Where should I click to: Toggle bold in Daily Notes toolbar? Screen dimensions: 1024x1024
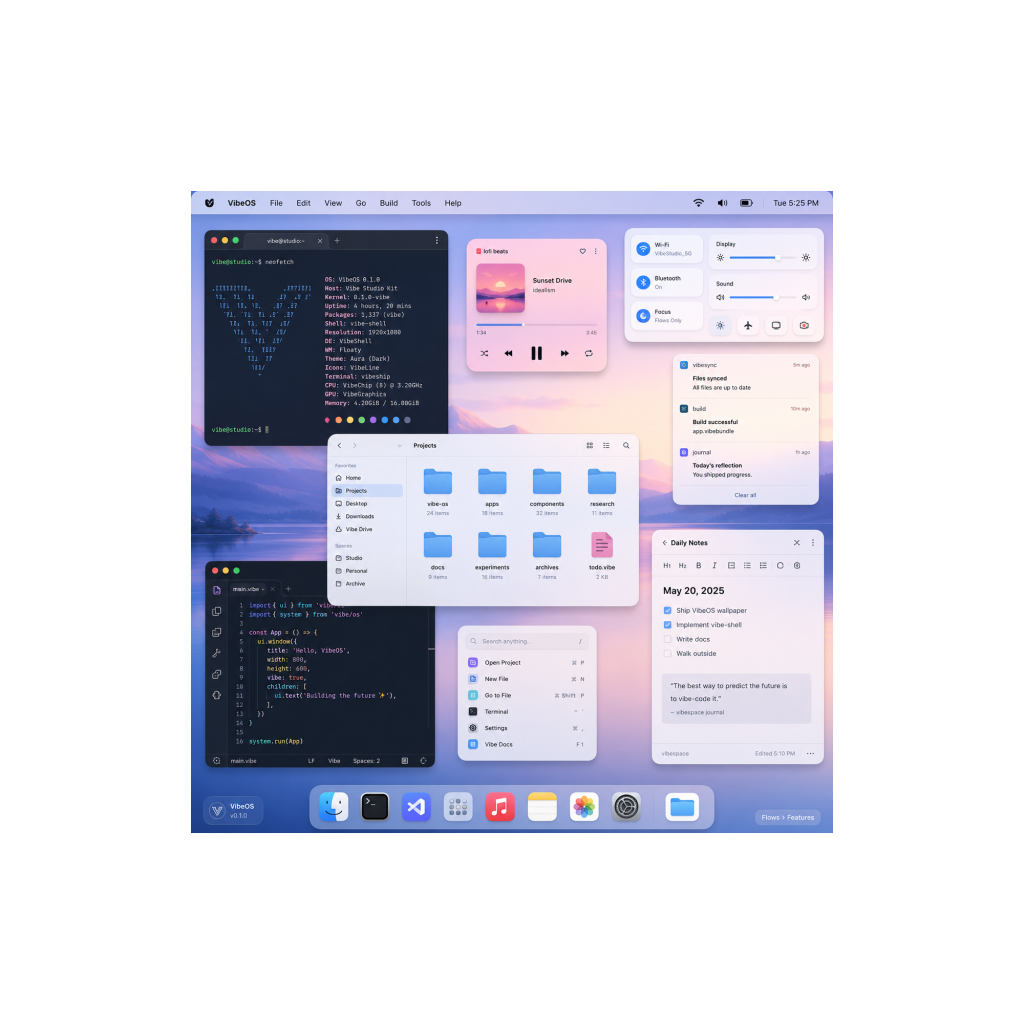[698, 566]
